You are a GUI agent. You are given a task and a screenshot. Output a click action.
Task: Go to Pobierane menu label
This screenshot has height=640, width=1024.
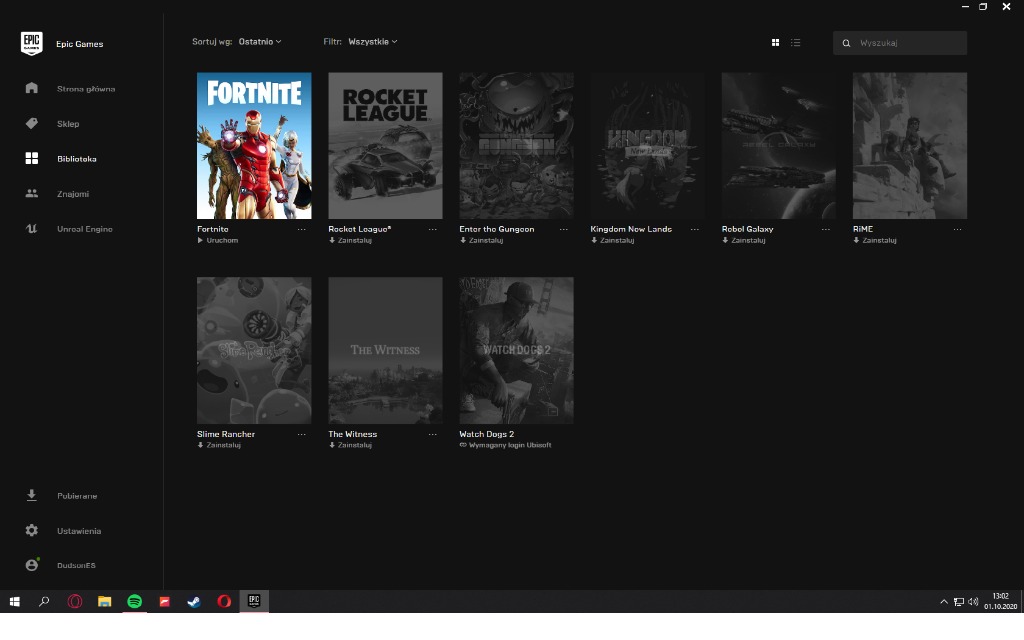pyautogui.click(x=76, y=496)
